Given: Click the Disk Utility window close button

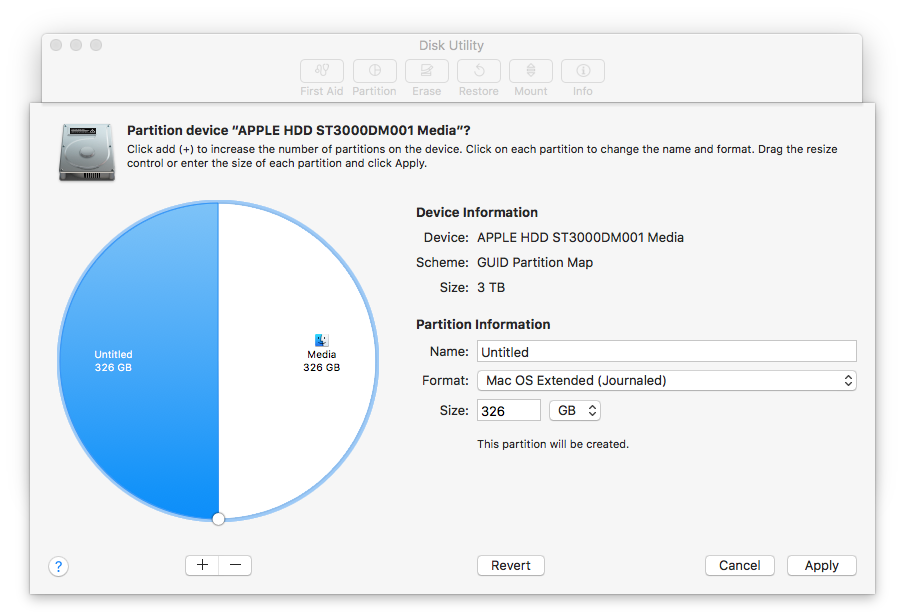Looking at the screenshot, I should click(56, 45).
